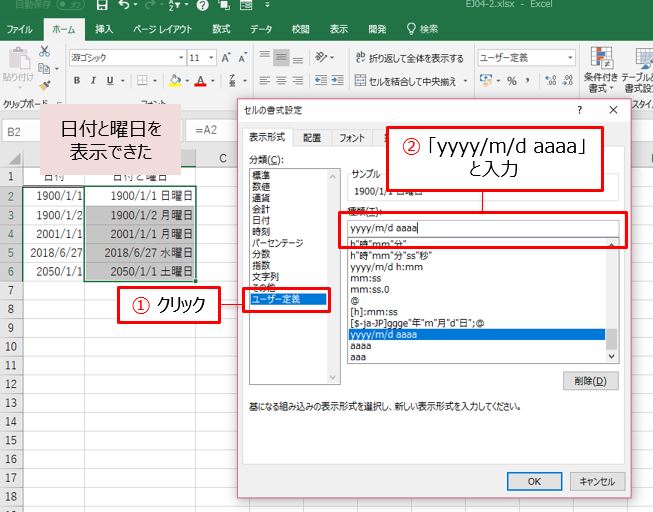
Task: Select 標準 in the category list
Action: click(x=261, y=175)
